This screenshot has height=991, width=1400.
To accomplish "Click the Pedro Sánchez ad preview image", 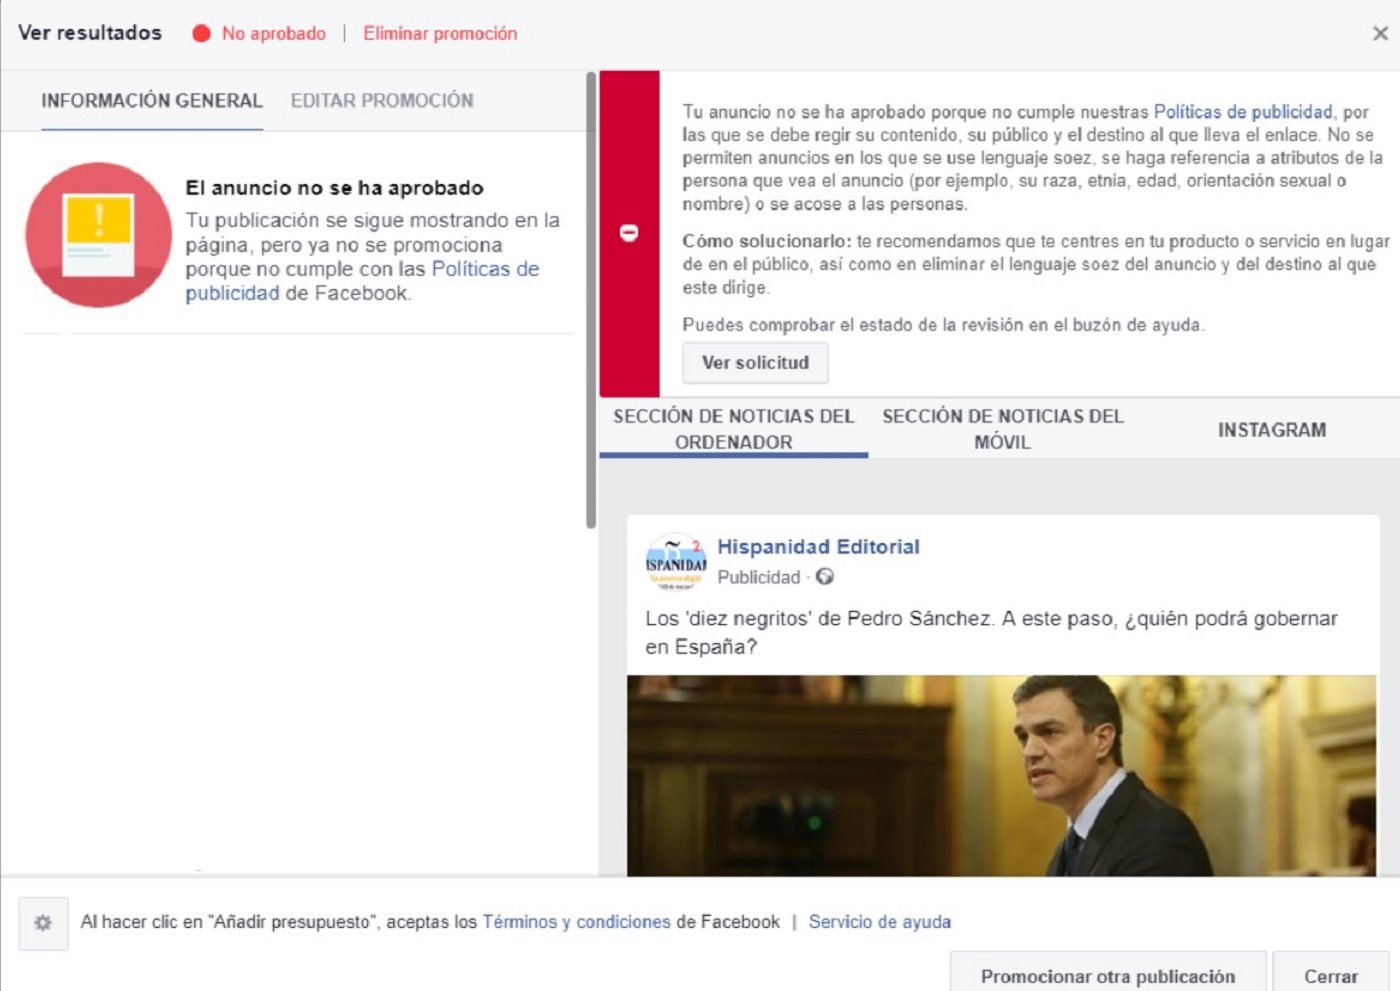I will [1001, 775].
